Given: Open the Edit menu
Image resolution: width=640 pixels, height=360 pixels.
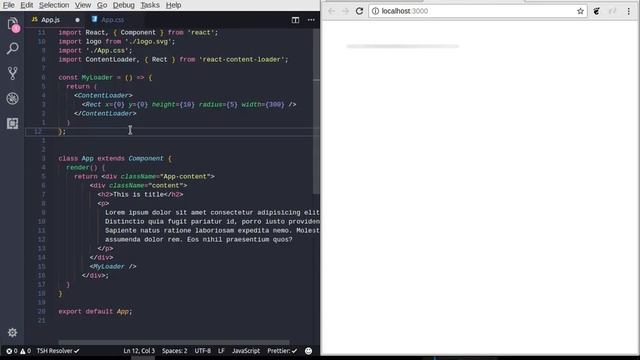Looking at the screenshot, I should point(27,5).
